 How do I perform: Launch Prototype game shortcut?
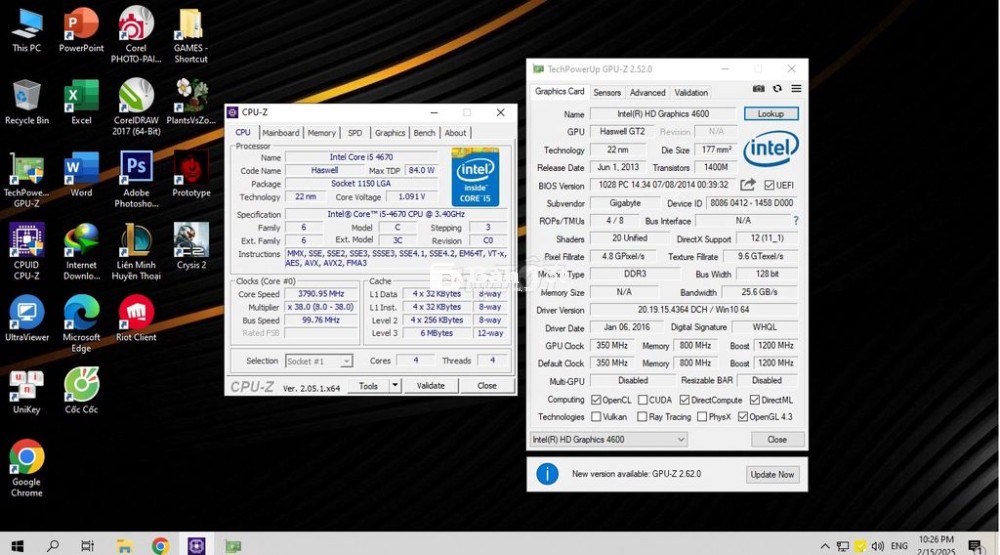click(x=191, y=175)
